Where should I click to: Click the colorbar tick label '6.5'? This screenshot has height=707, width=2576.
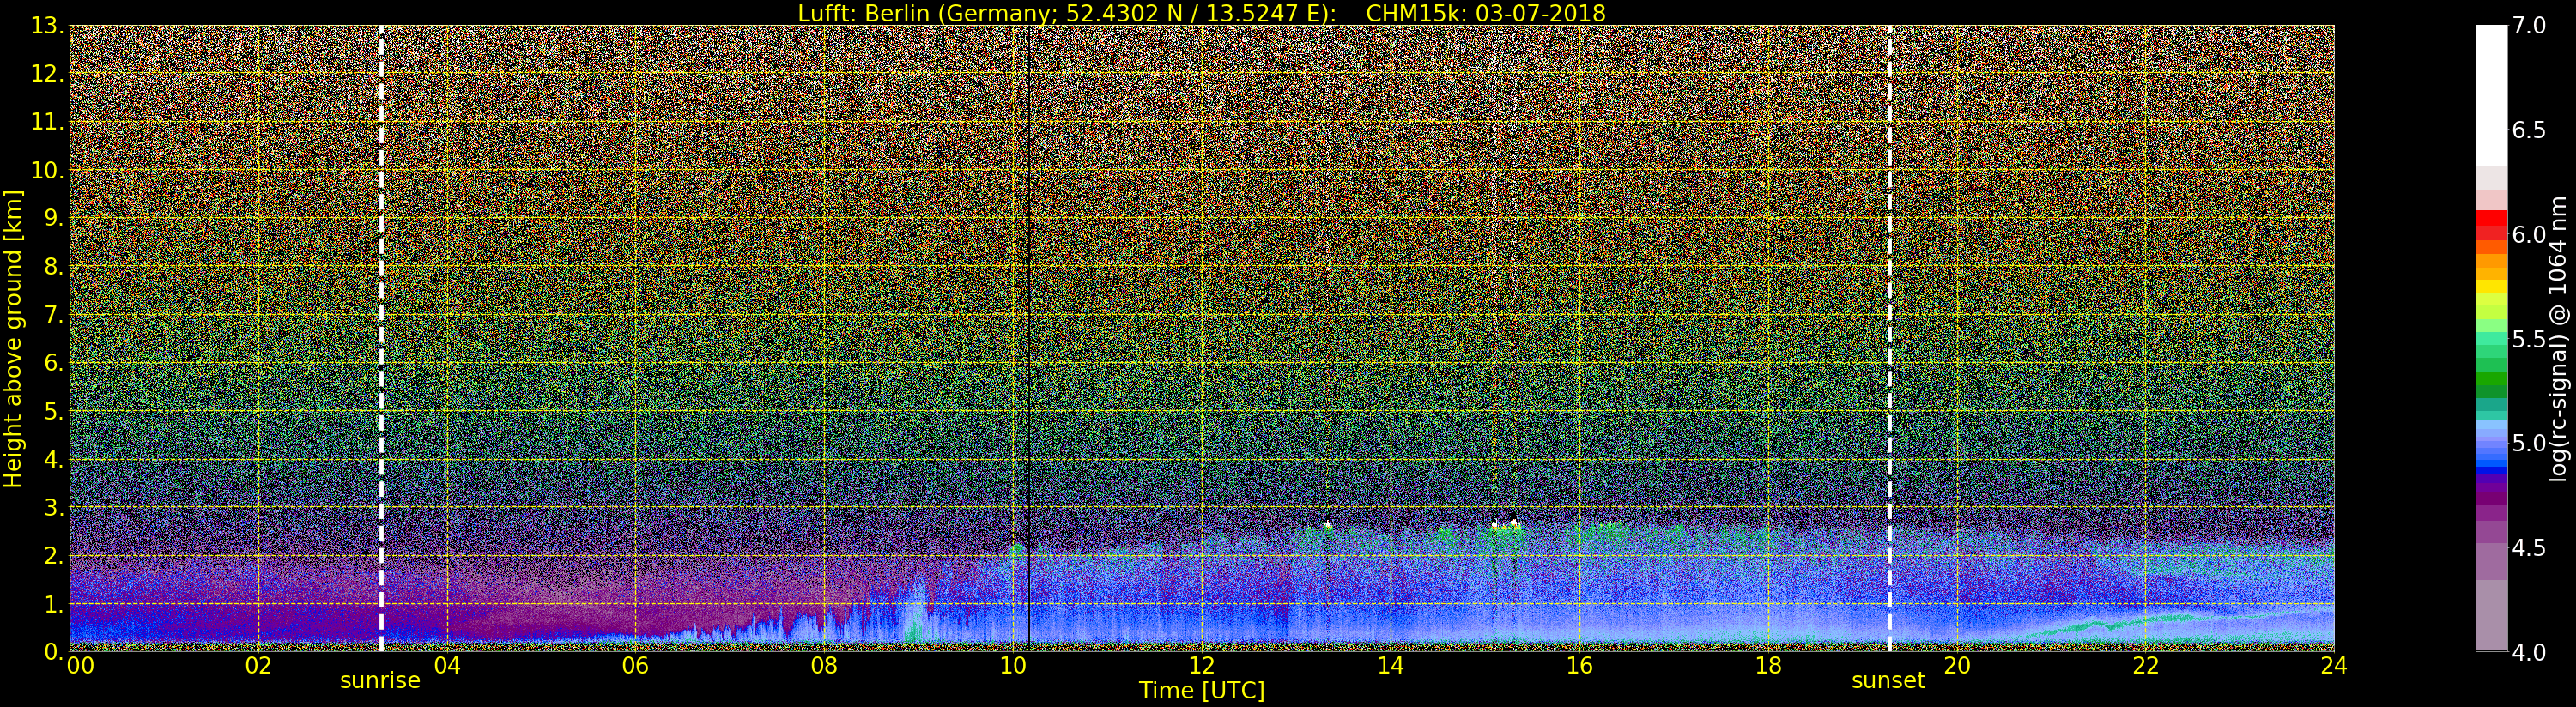(2529, 130)
